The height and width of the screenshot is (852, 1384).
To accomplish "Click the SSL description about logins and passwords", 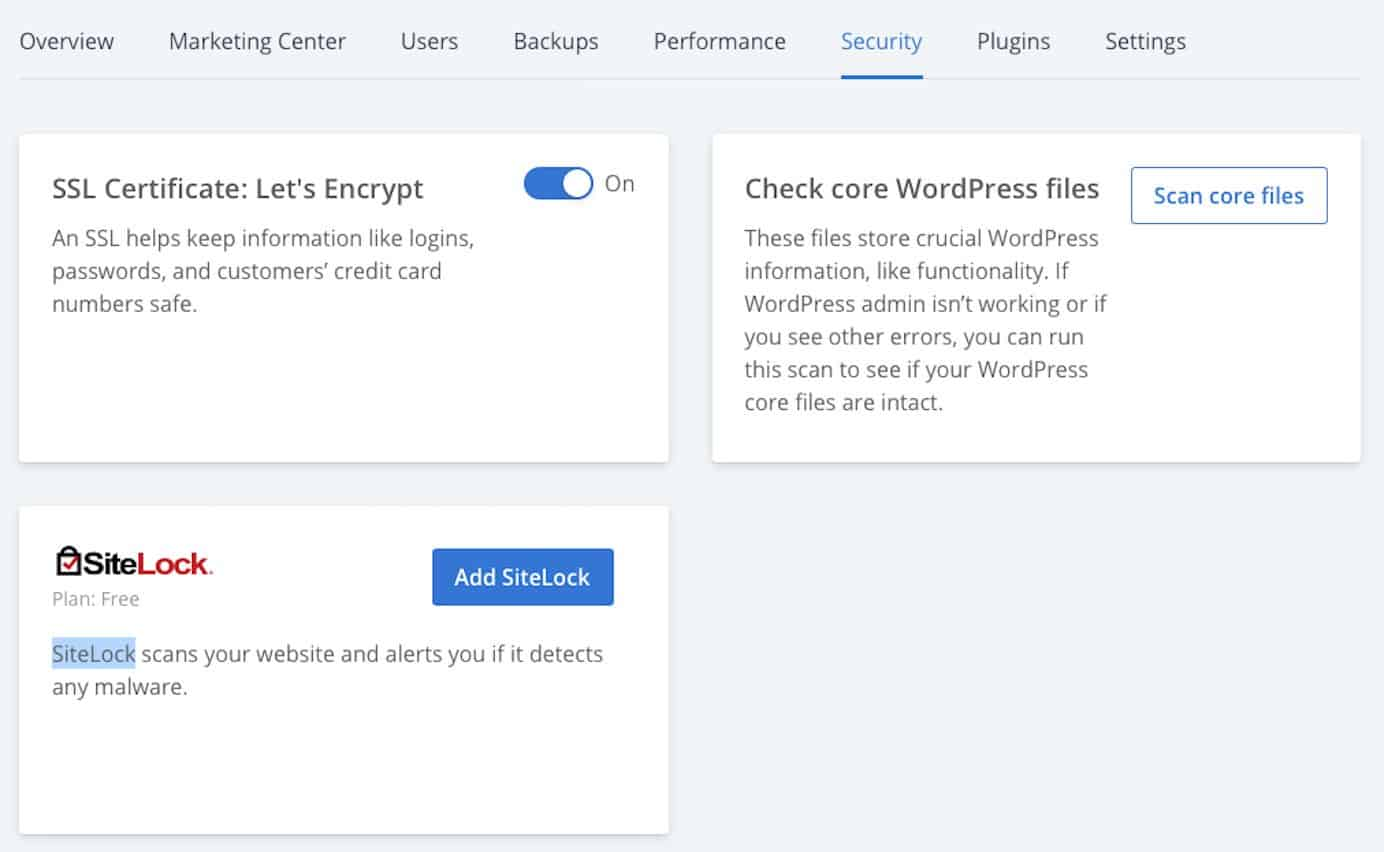I will tap(262, 271).
